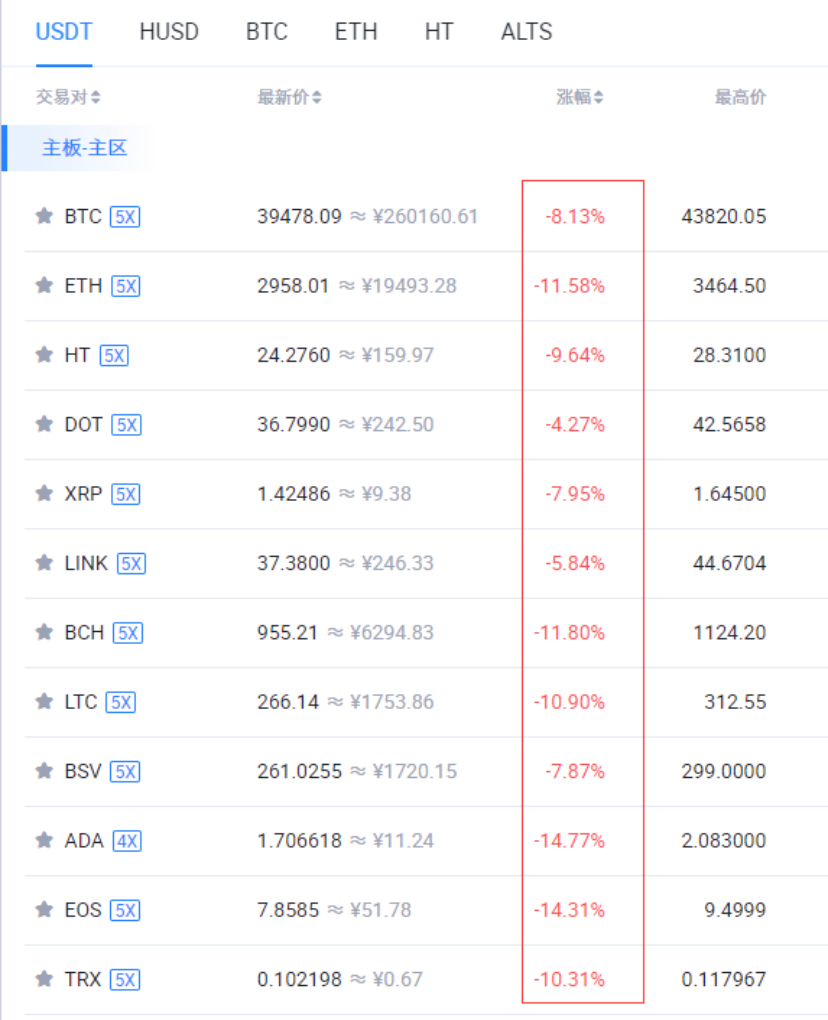Star BTC as a favorite
Image resolution: width=828 pixels, height=1020 pixels.
point(44,216)
